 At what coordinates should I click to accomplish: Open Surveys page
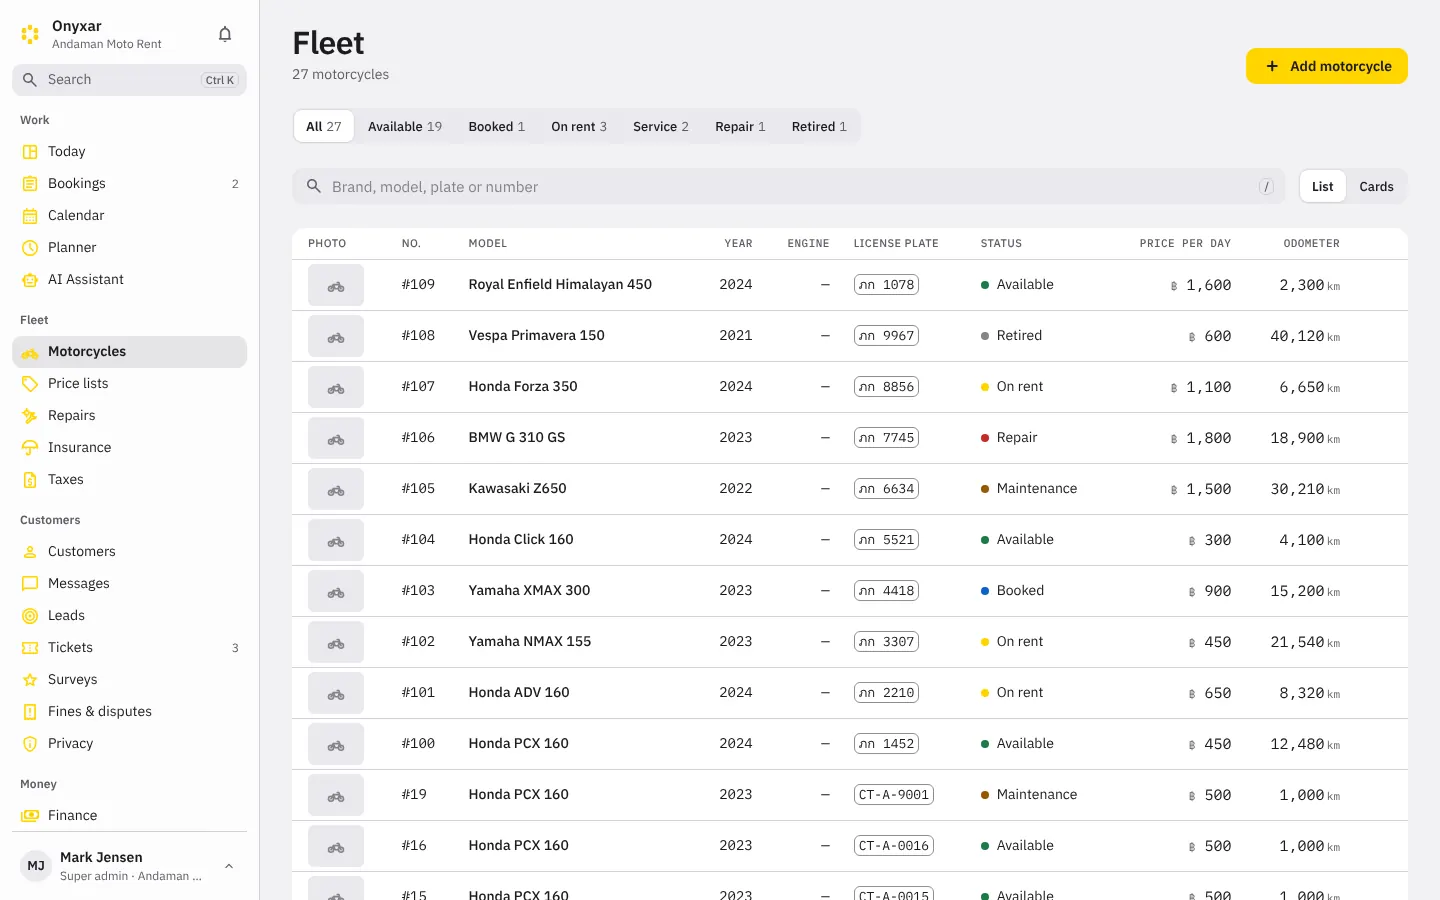129,680
